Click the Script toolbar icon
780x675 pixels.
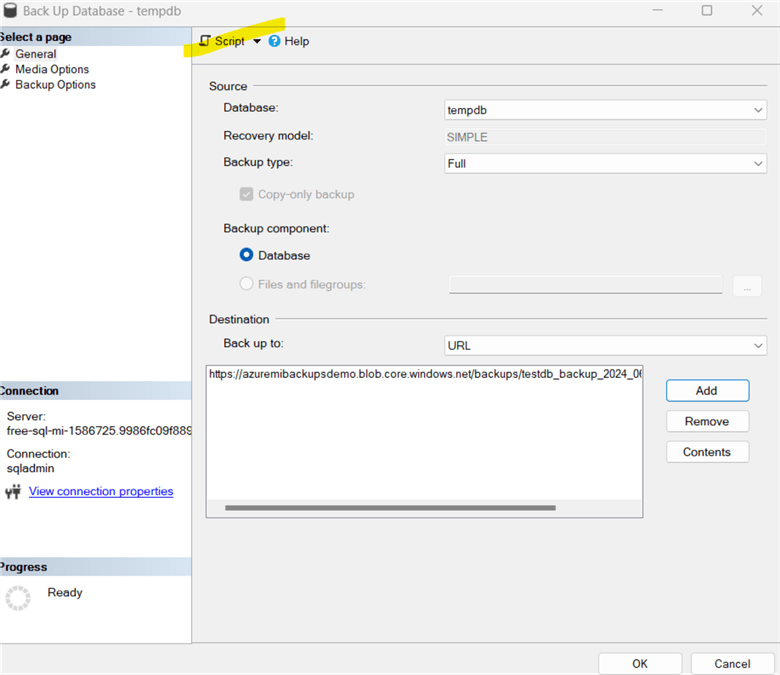coord(205,41)
